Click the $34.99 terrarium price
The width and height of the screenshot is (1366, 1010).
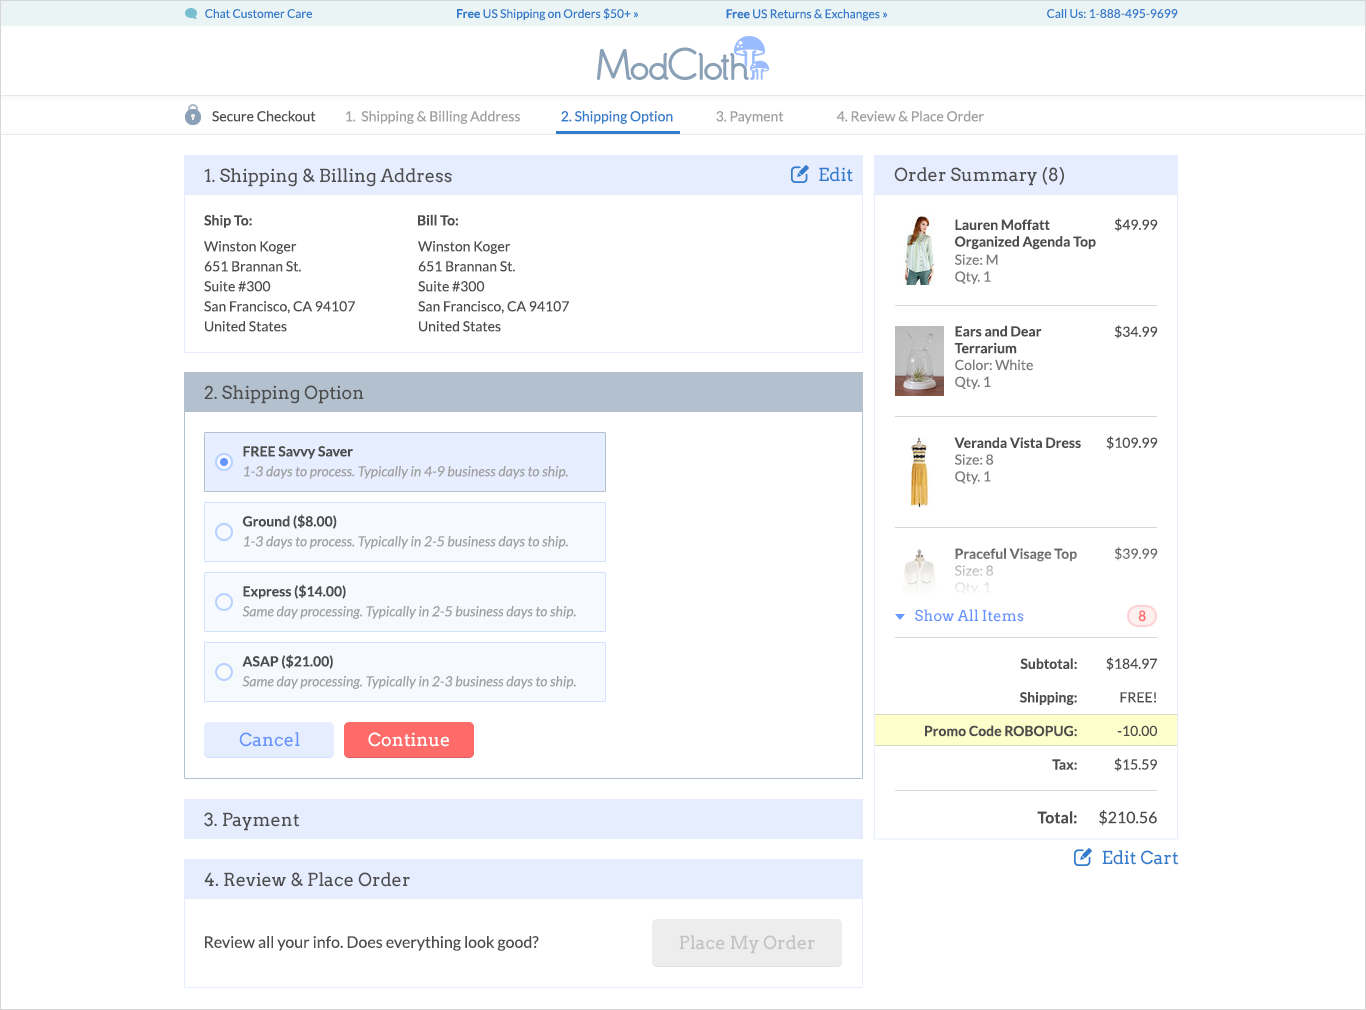tap(1136, 332)
